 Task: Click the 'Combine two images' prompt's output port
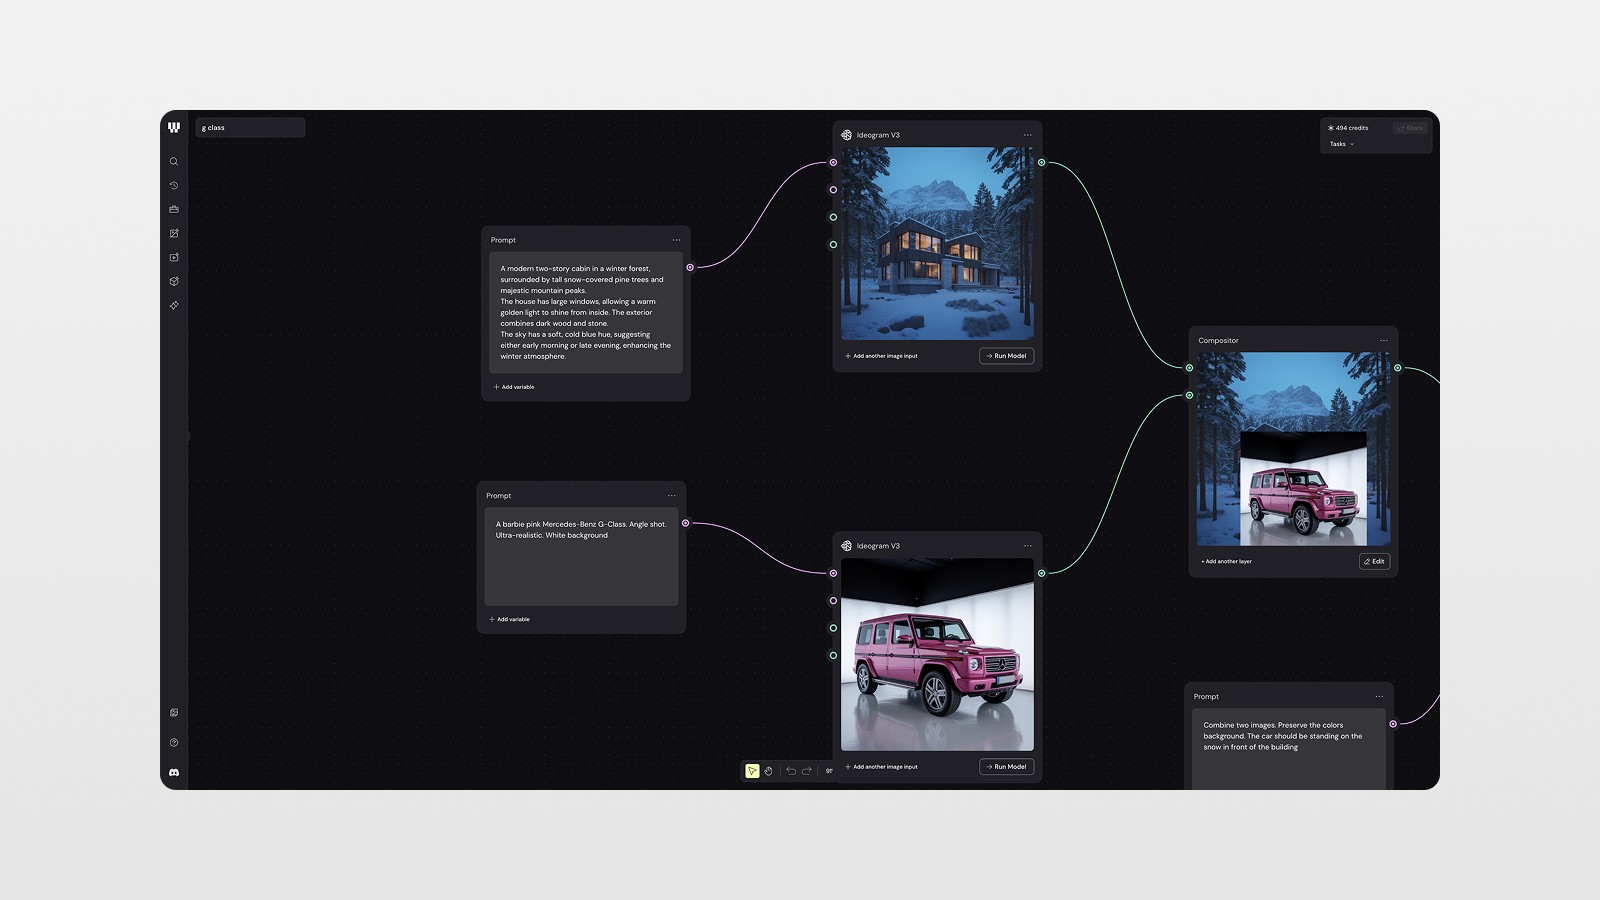point(1393,724)
